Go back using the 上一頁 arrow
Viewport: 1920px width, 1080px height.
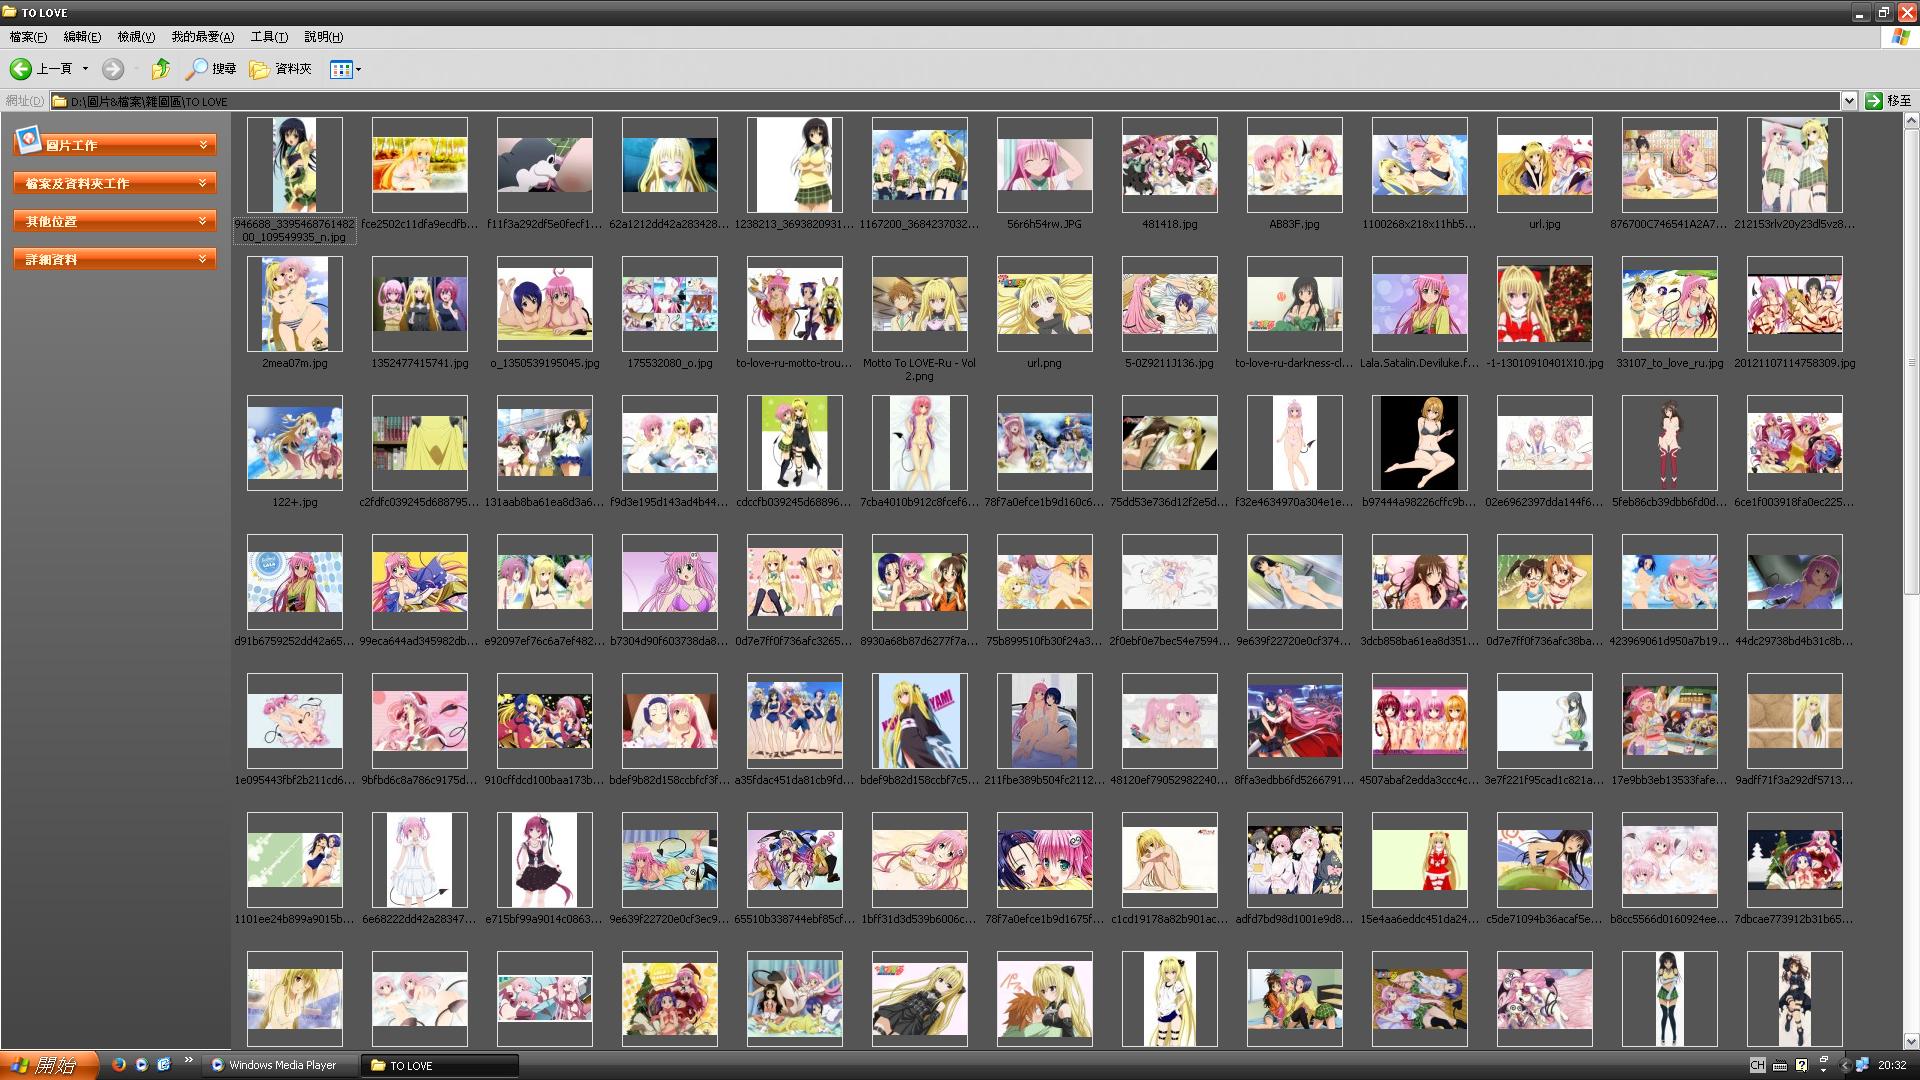[41, 69]
